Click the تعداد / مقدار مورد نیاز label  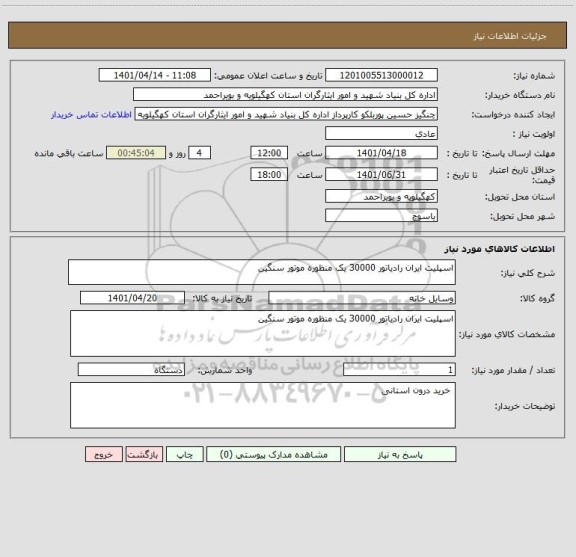point(513,370)
